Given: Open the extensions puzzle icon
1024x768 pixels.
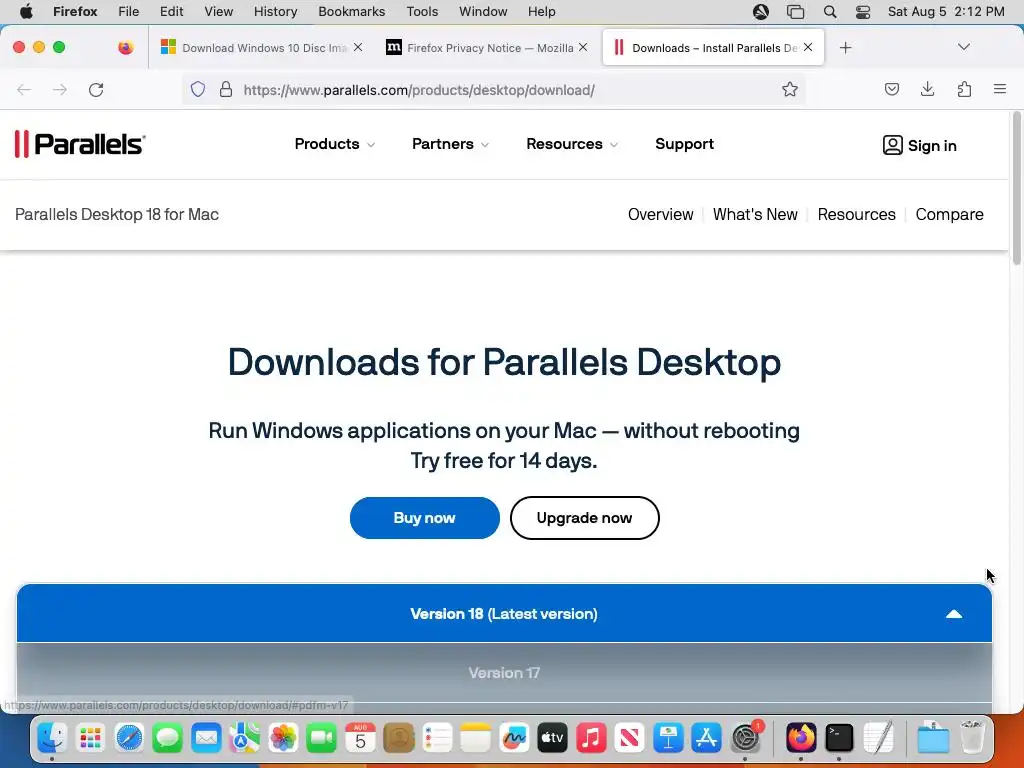Looking at the screenshot, I should tap(964, 89).
